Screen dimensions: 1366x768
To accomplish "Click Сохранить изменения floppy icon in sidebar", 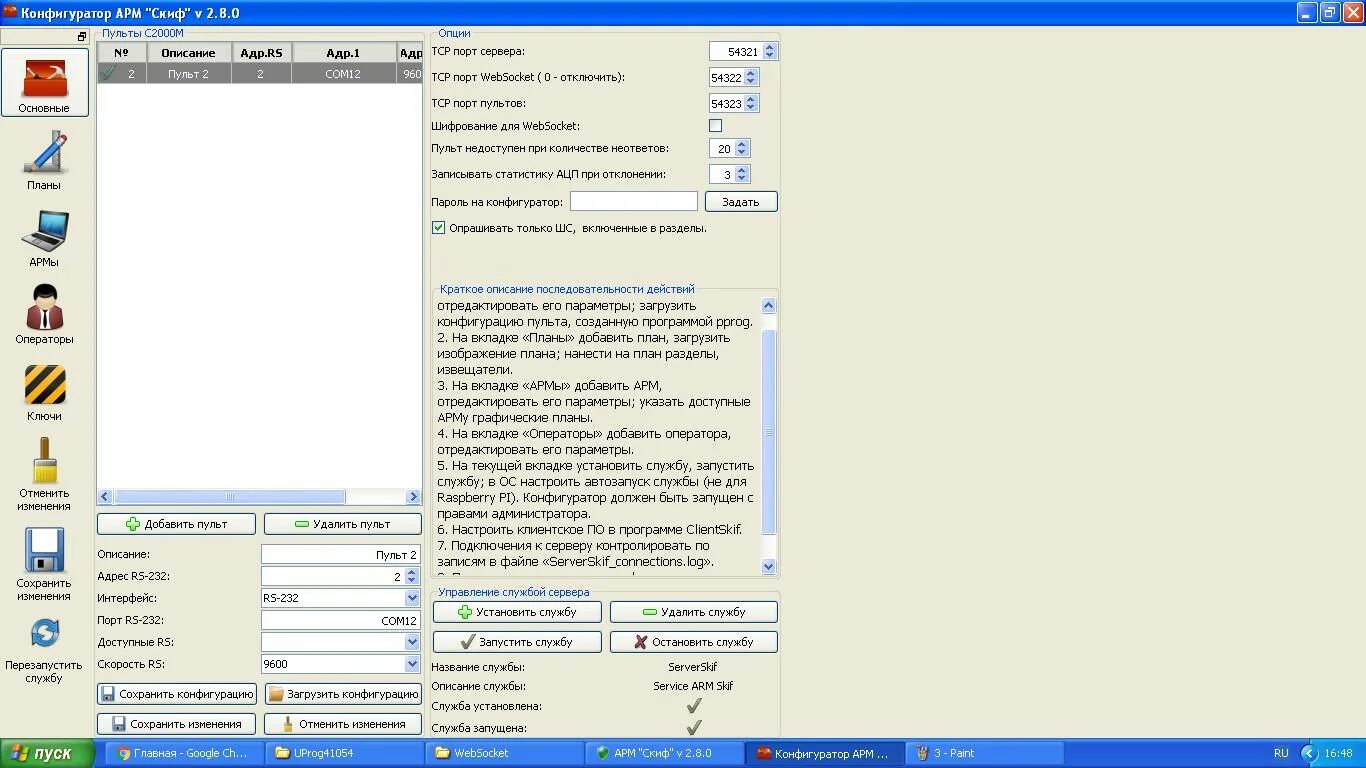I will [x=44, y=550].
